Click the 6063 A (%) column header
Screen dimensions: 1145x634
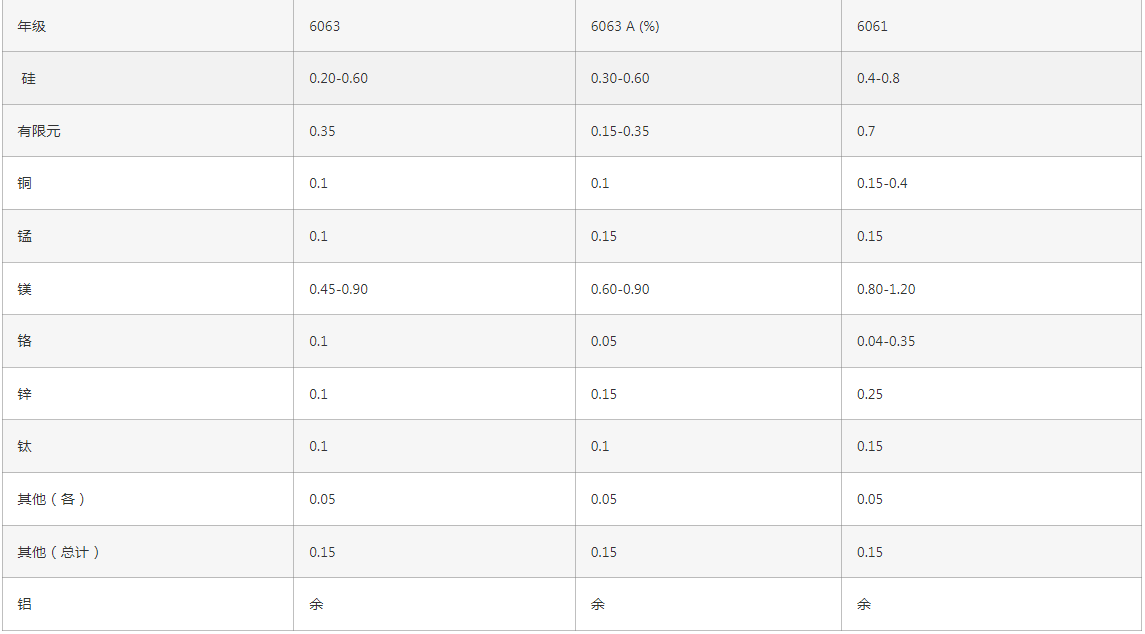coord(625,26)
